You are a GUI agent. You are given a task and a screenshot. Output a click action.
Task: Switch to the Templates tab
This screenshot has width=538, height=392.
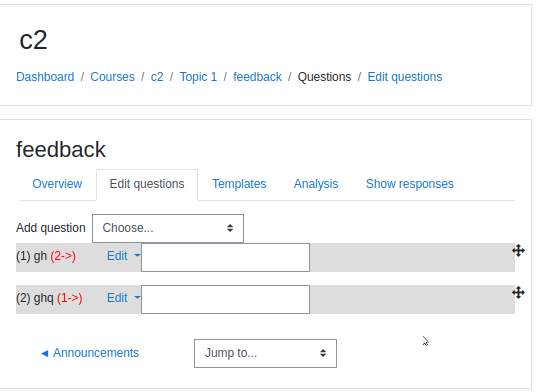[x=239, y=184]
